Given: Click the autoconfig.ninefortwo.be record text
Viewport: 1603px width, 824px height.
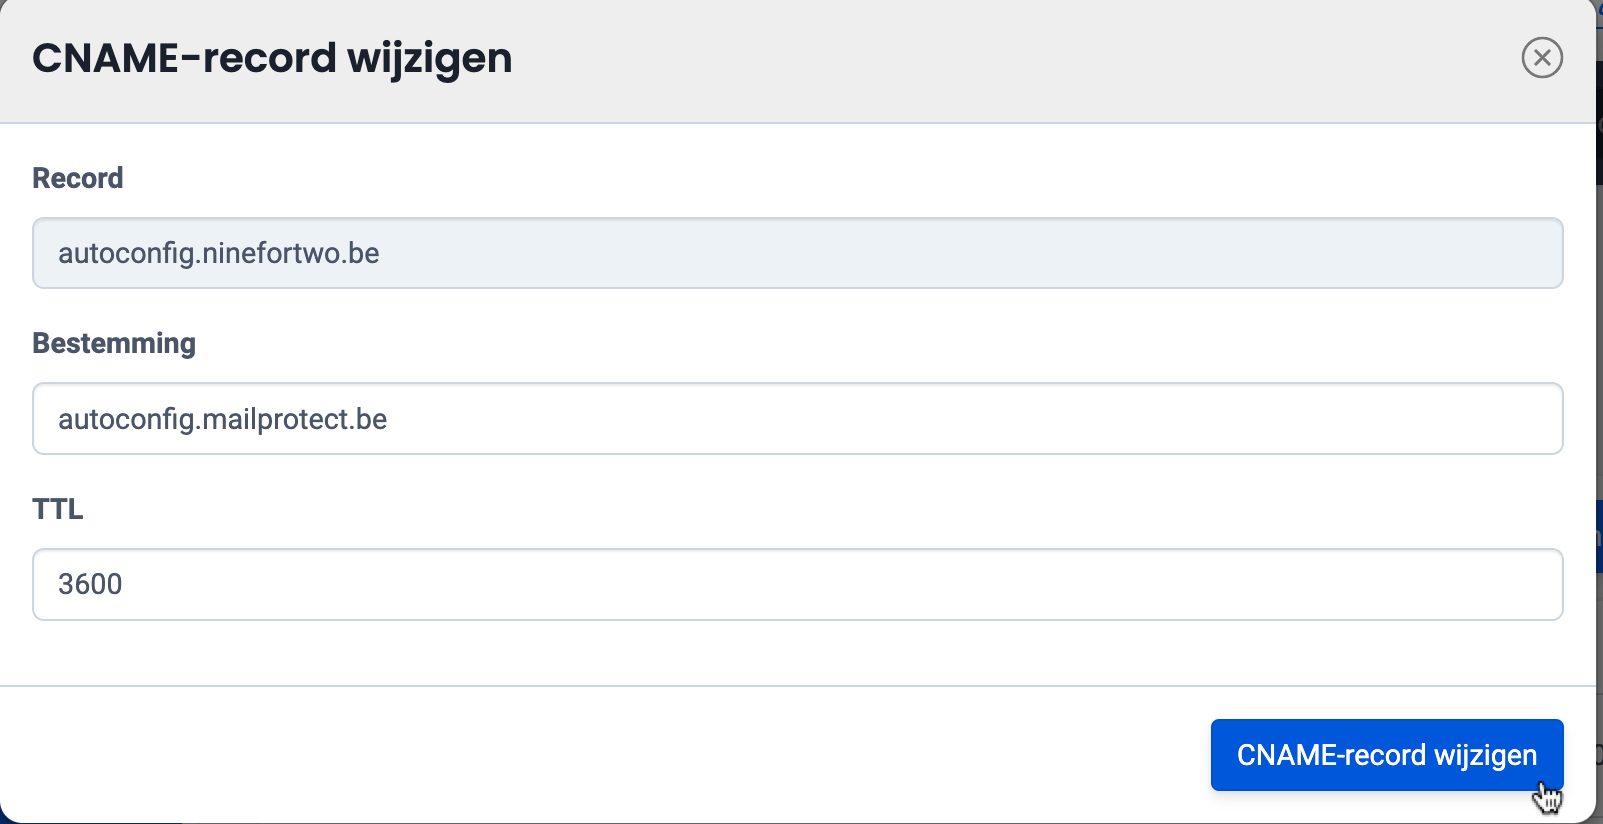Looking at the screenshot, I should 218,253.
